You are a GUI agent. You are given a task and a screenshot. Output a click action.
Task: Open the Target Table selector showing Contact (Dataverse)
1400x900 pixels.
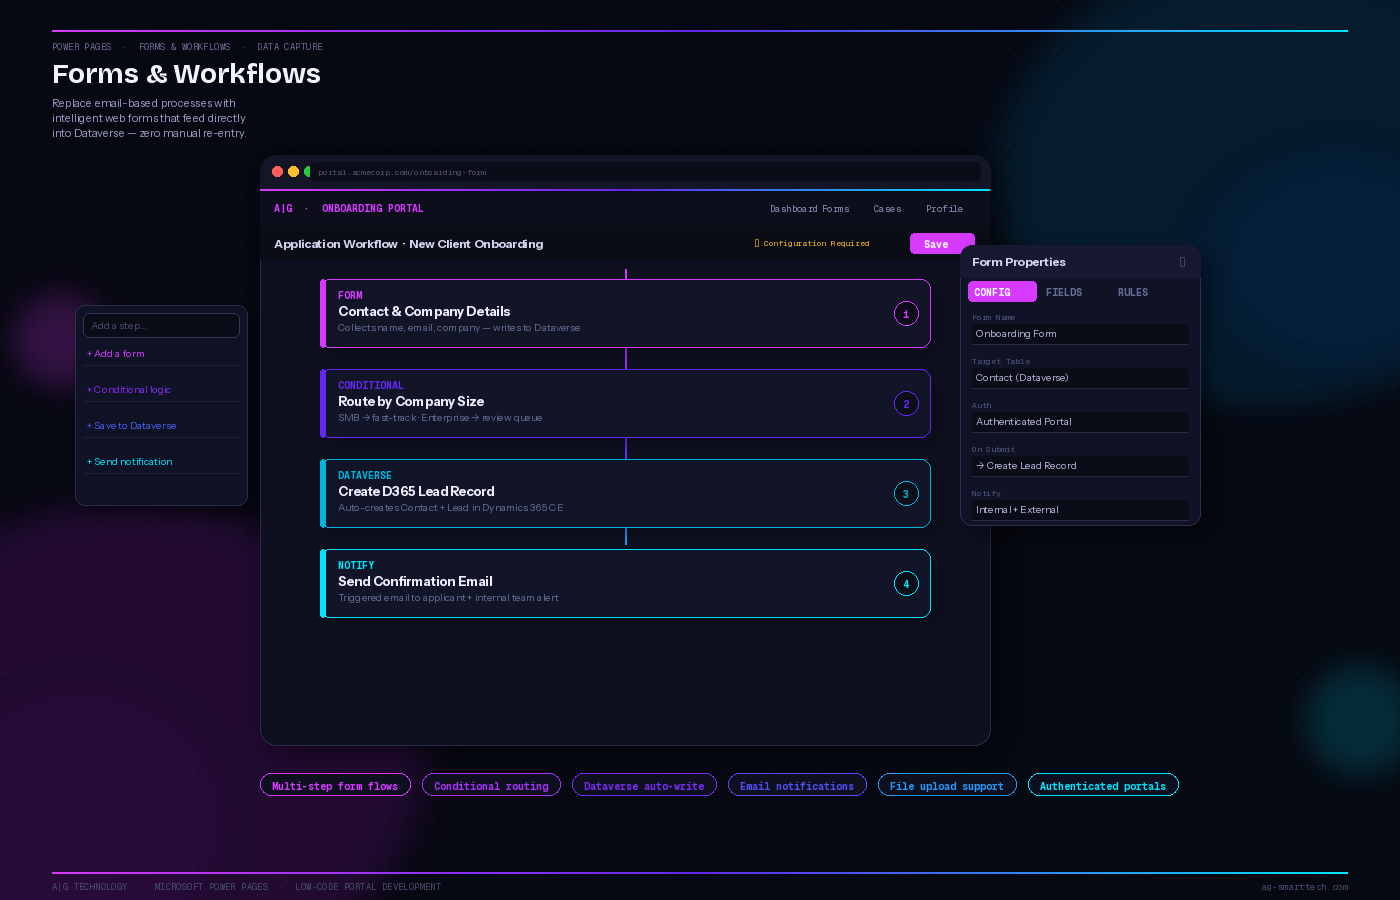point(1080,377)
